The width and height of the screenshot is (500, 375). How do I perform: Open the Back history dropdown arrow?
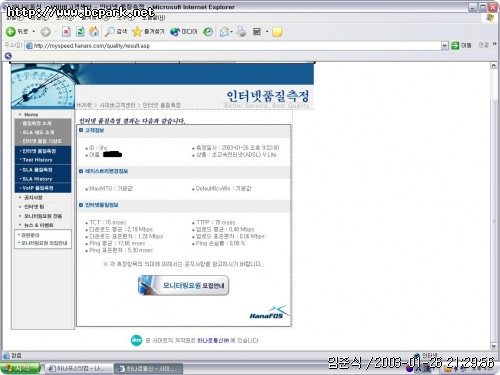click(34, 32)
